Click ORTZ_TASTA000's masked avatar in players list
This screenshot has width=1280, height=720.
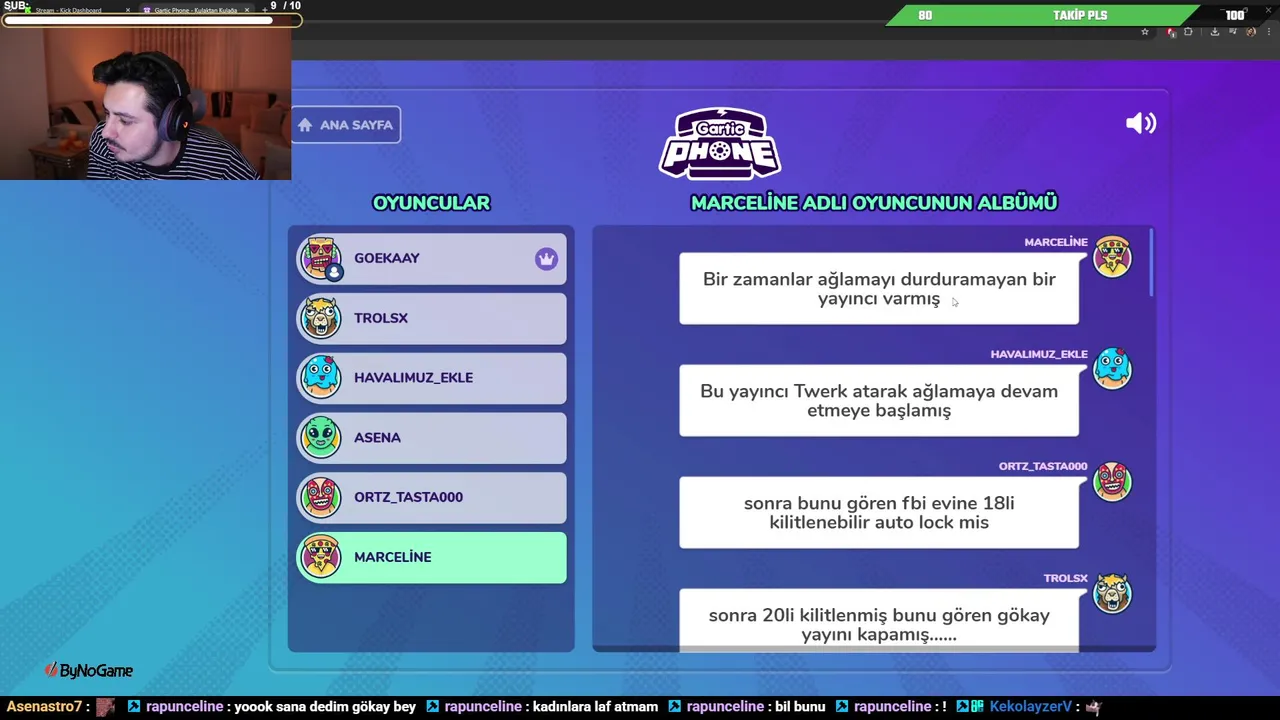coord(321,497)
